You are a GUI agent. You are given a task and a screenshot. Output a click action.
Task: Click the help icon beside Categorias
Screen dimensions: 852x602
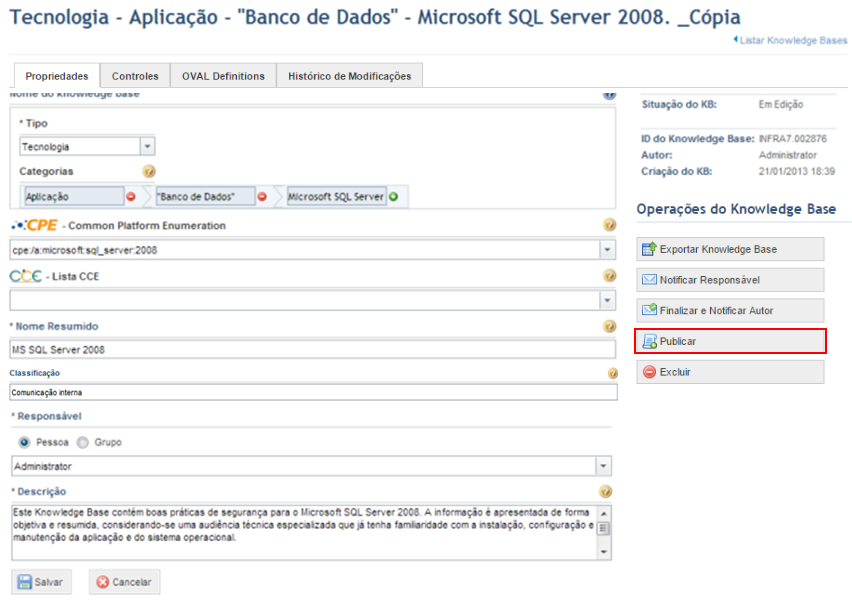[x=149, y=172]
